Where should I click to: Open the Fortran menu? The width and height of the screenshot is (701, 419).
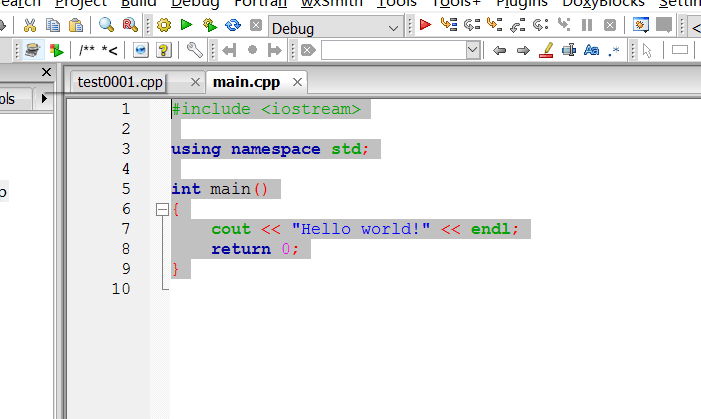coord(261,4)
